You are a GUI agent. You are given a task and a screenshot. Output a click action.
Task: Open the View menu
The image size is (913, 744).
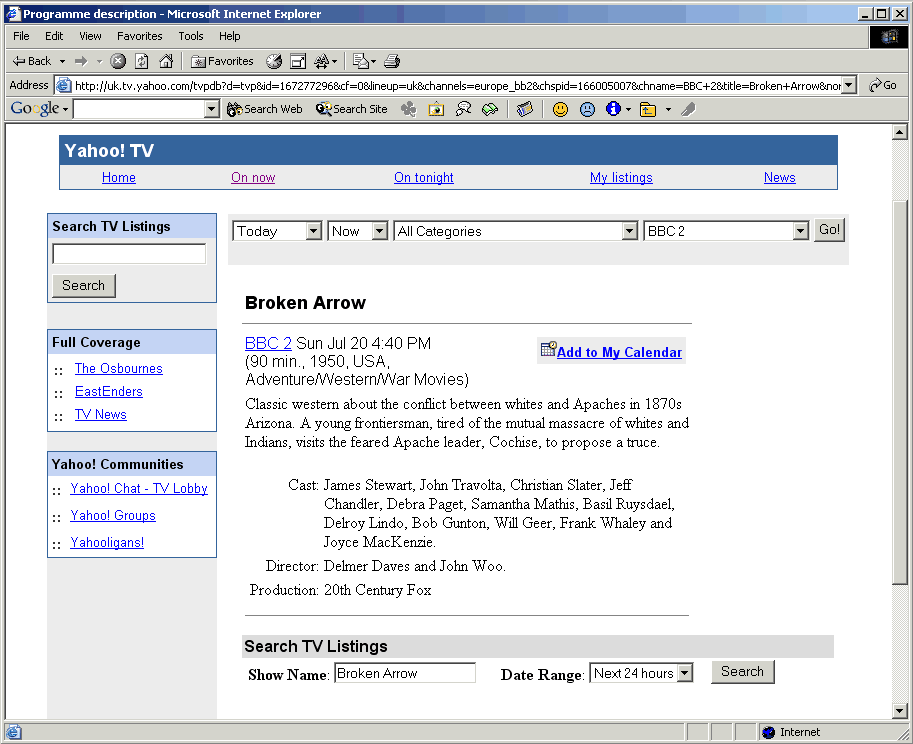90,36
